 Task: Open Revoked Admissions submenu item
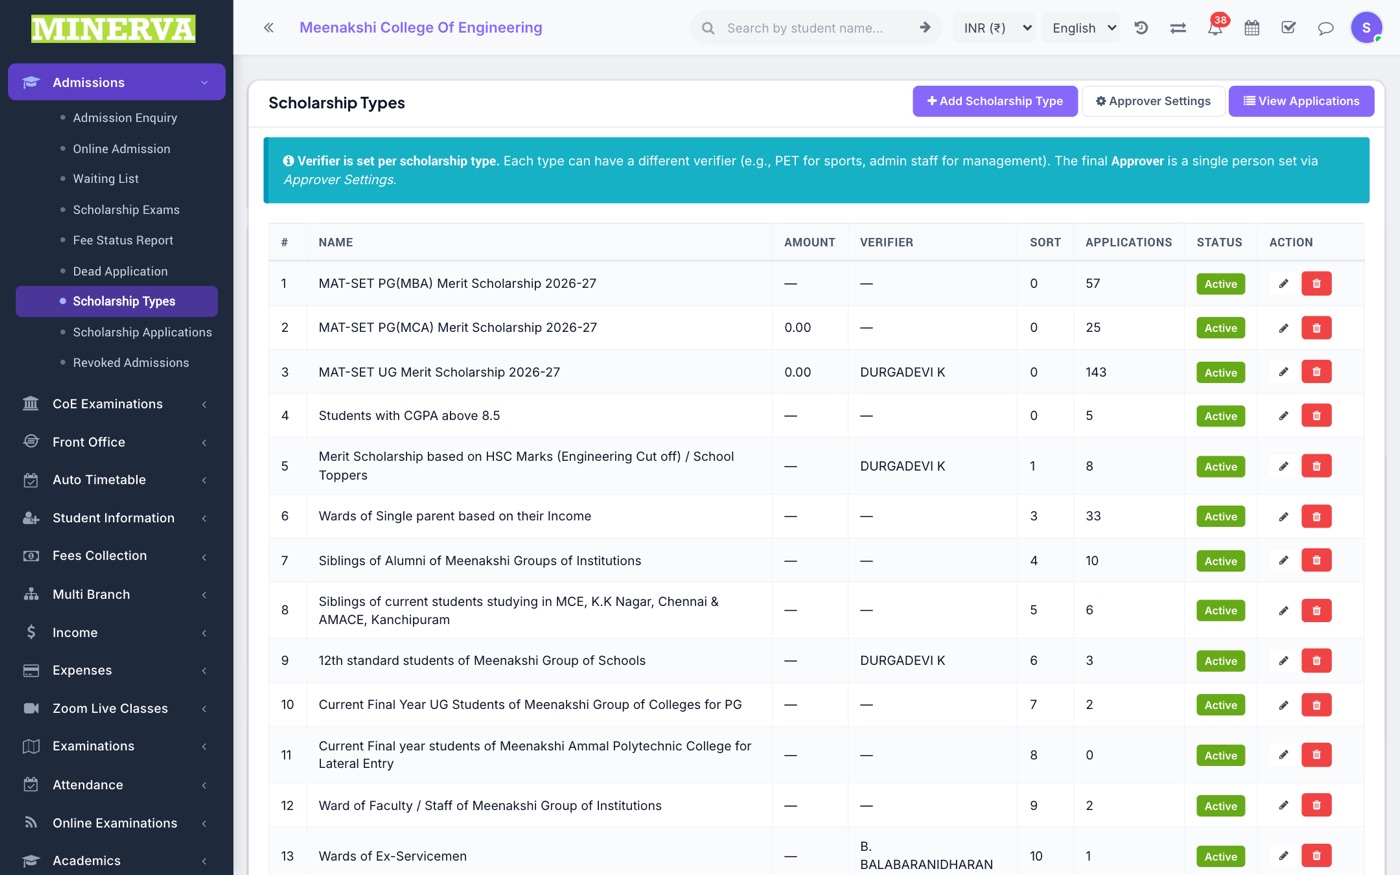(131, 363)
